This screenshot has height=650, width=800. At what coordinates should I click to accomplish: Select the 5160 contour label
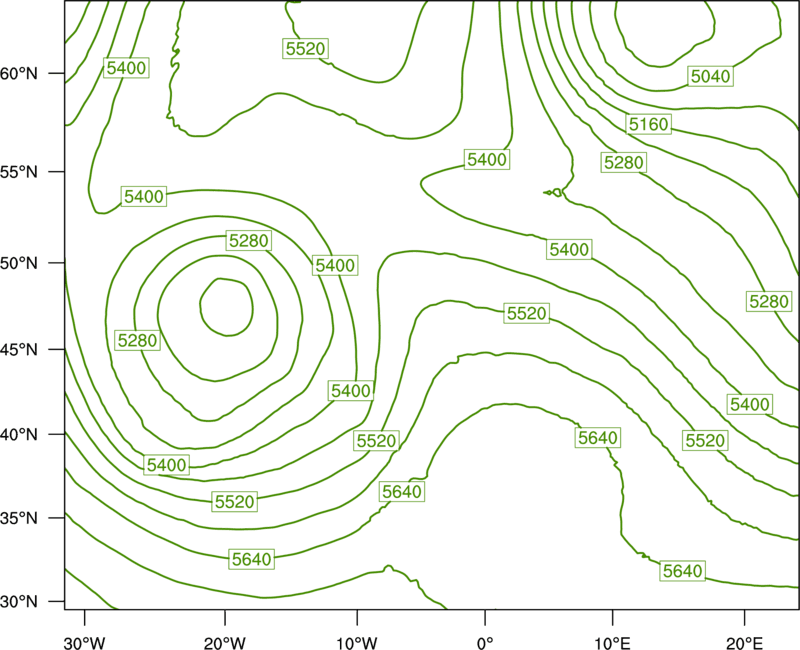[x=648, y=124]
